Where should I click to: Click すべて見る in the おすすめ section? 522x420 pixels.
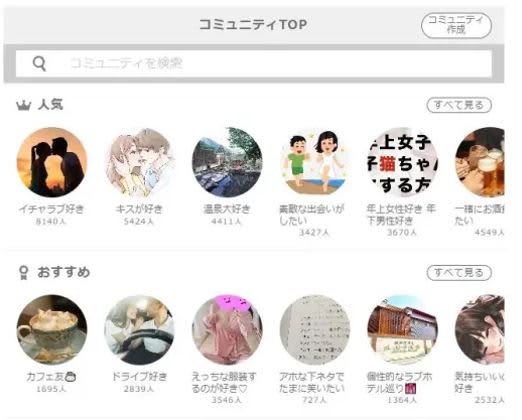click(459, 273)
